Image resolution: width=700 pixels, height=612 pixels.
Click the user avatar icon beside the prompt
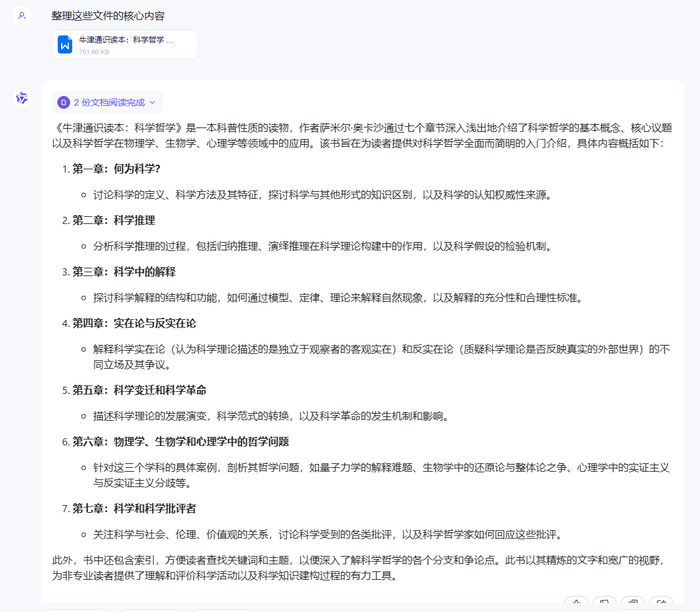pyautogui.click(x=21, y=16)
